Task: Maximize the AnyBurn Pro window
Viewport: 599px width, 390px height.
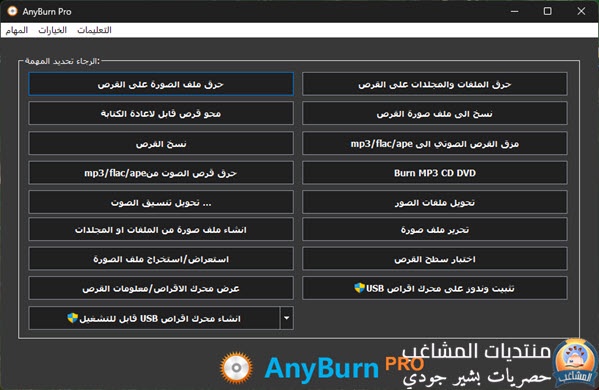Action: [x=547, y=11]
